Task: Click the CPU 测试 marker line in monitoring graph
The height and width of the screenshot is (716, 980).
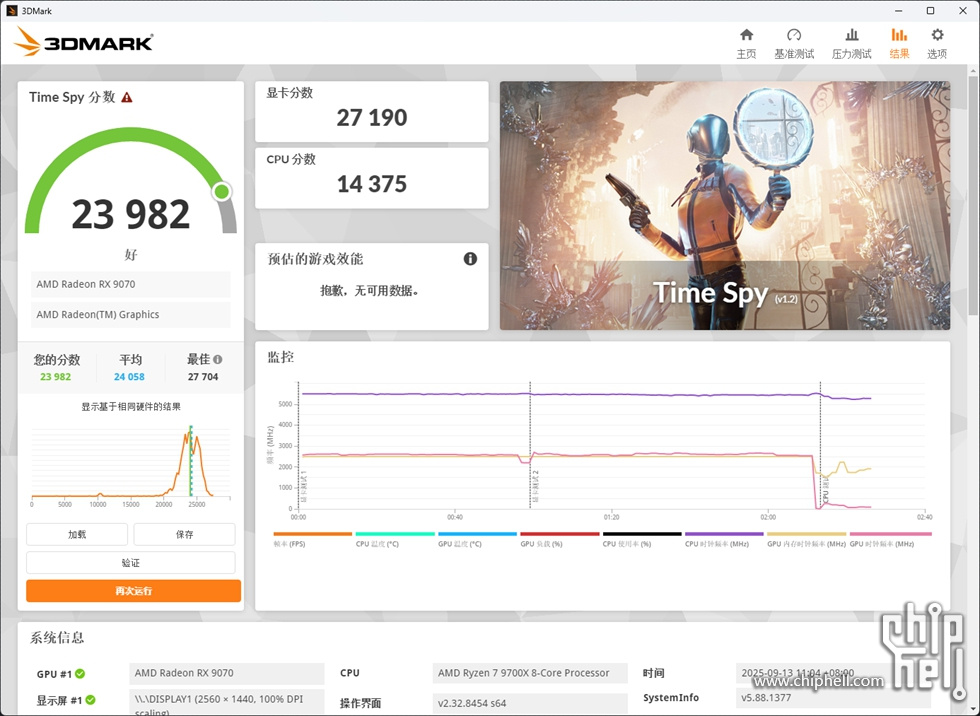Action: click(x=821, y=445)
